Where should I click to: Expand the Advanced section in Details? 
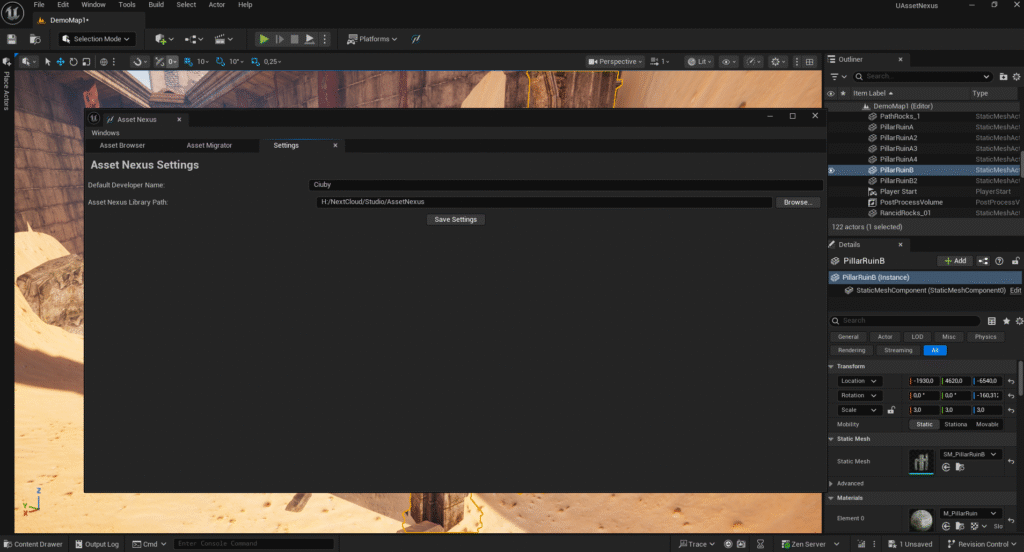click(850, 483)
